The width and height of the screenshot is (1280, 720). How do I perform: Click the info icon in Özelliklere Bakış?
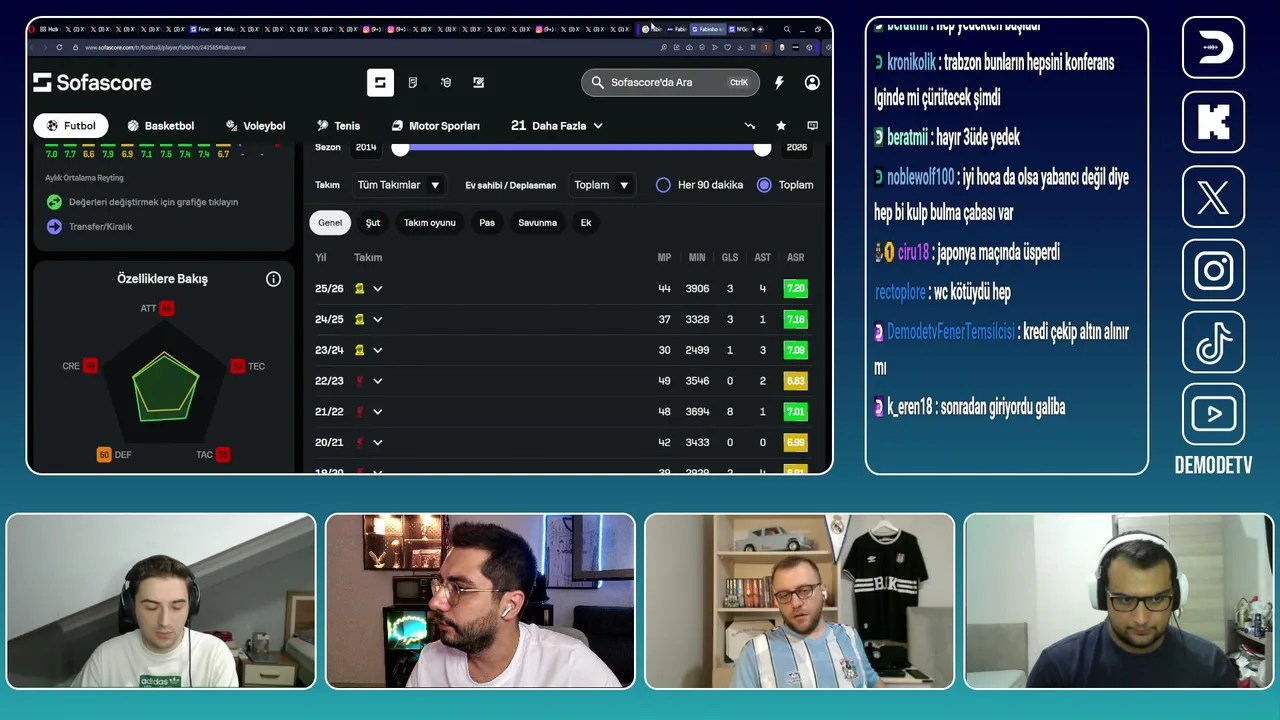coord(273,279)
